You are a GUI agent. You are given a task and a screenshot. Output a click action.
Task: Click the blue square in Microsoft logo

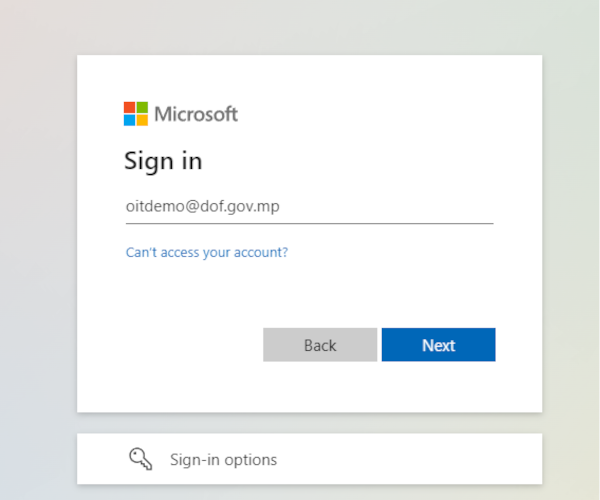129,120
